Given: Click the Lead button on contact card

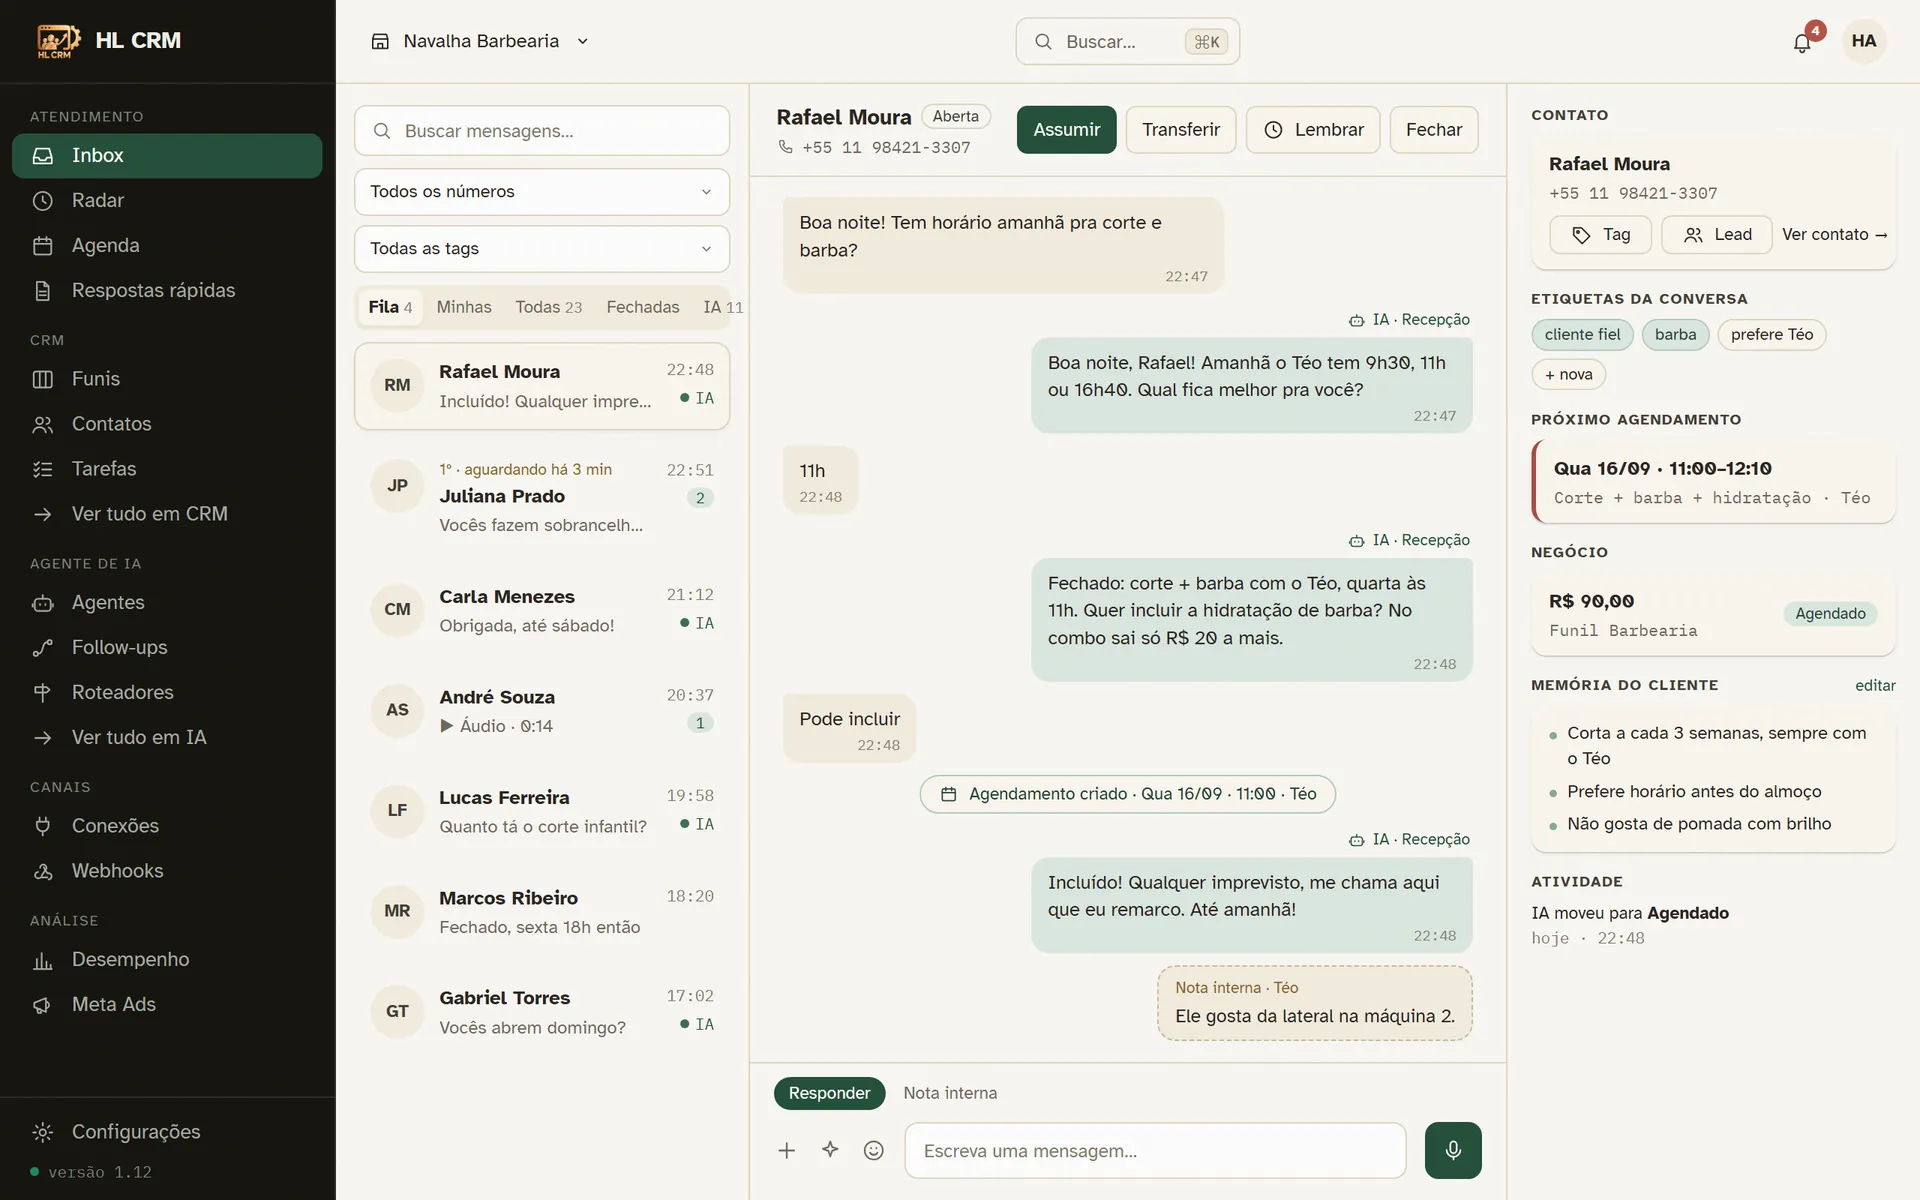Looking at the screenshot, I should coord(1717,235).
